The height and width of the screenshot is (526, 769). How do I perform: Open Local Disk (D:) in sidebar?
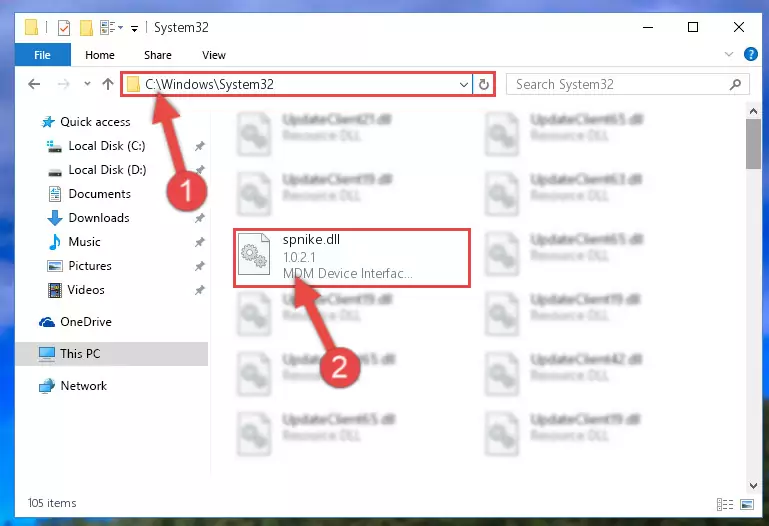tap(106, 170)
